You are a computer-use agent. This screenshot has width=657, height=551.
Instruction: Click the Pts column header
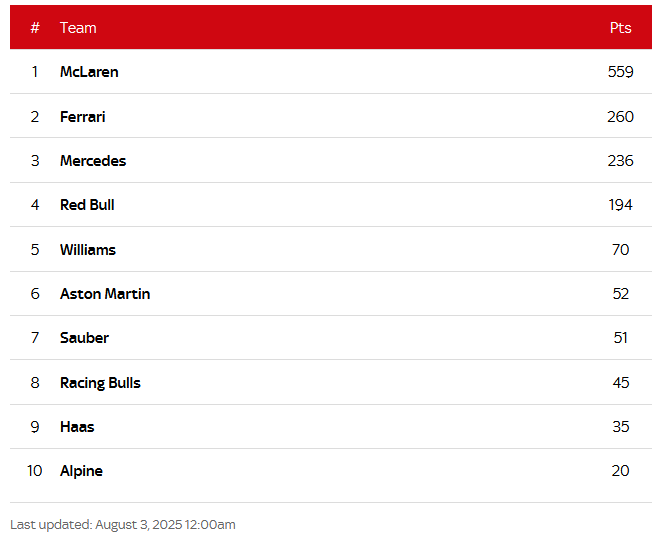tap(620, 28)
